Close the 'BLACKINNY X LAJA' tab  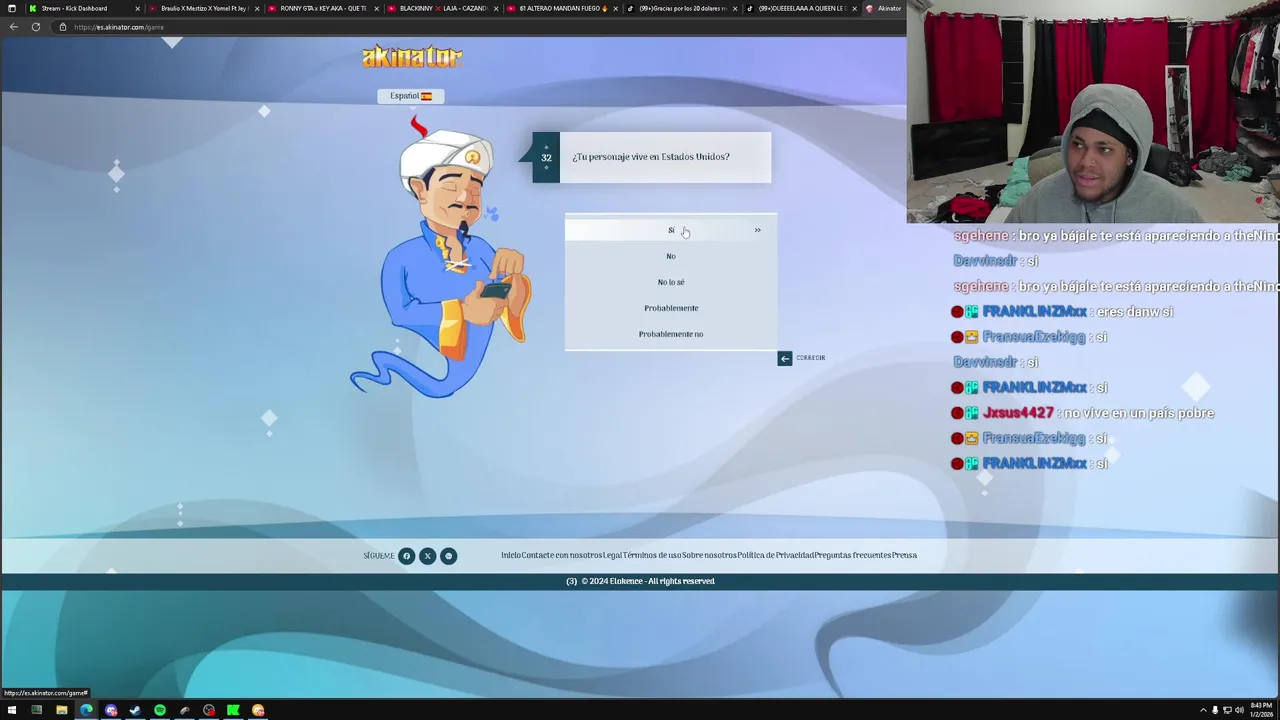pos(495,8)
